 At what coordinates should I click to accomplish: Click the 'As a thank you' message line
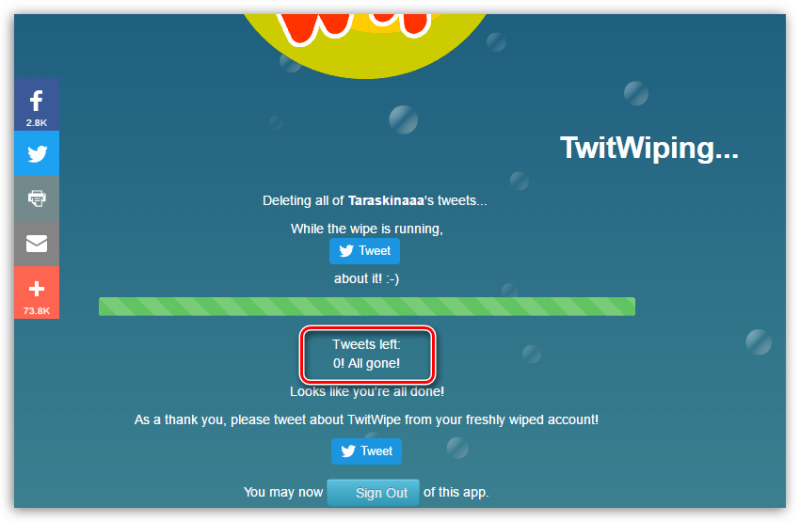point(366,420)
